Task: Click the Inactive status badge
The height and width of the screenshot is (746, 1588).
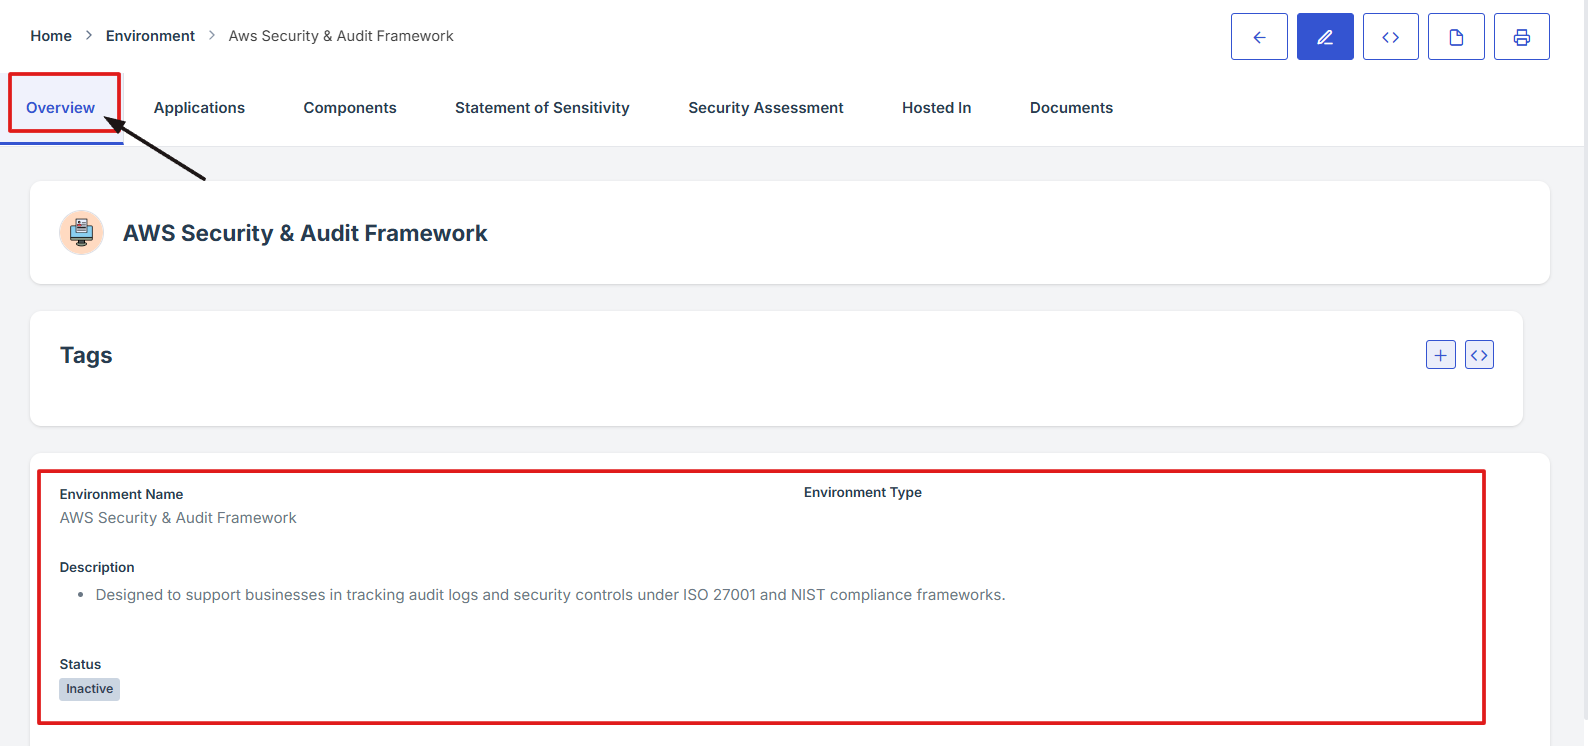Action: click(89, 689)
